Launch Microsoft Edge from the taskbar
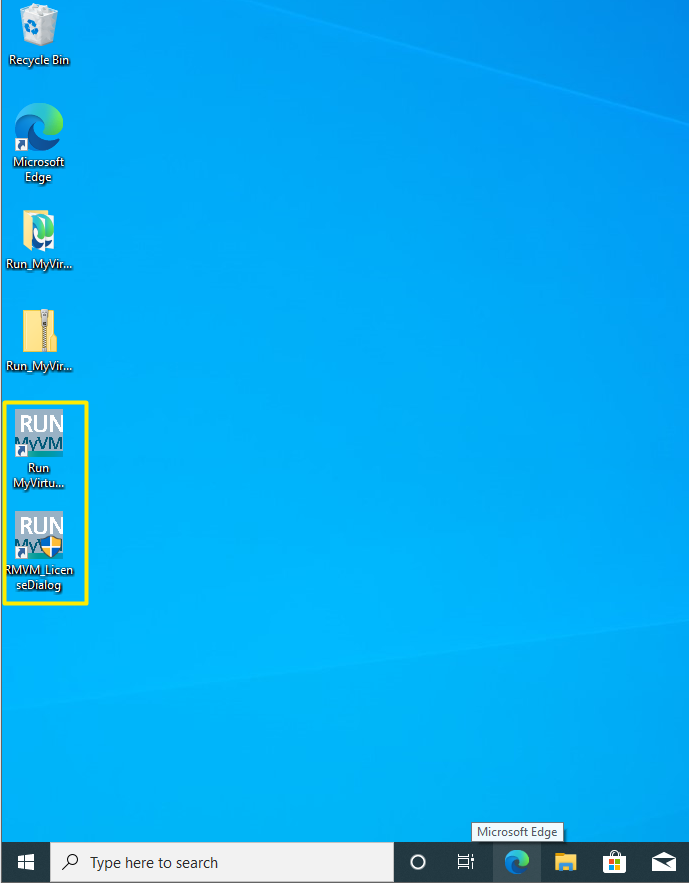689x883 pixels. (517, 862)
